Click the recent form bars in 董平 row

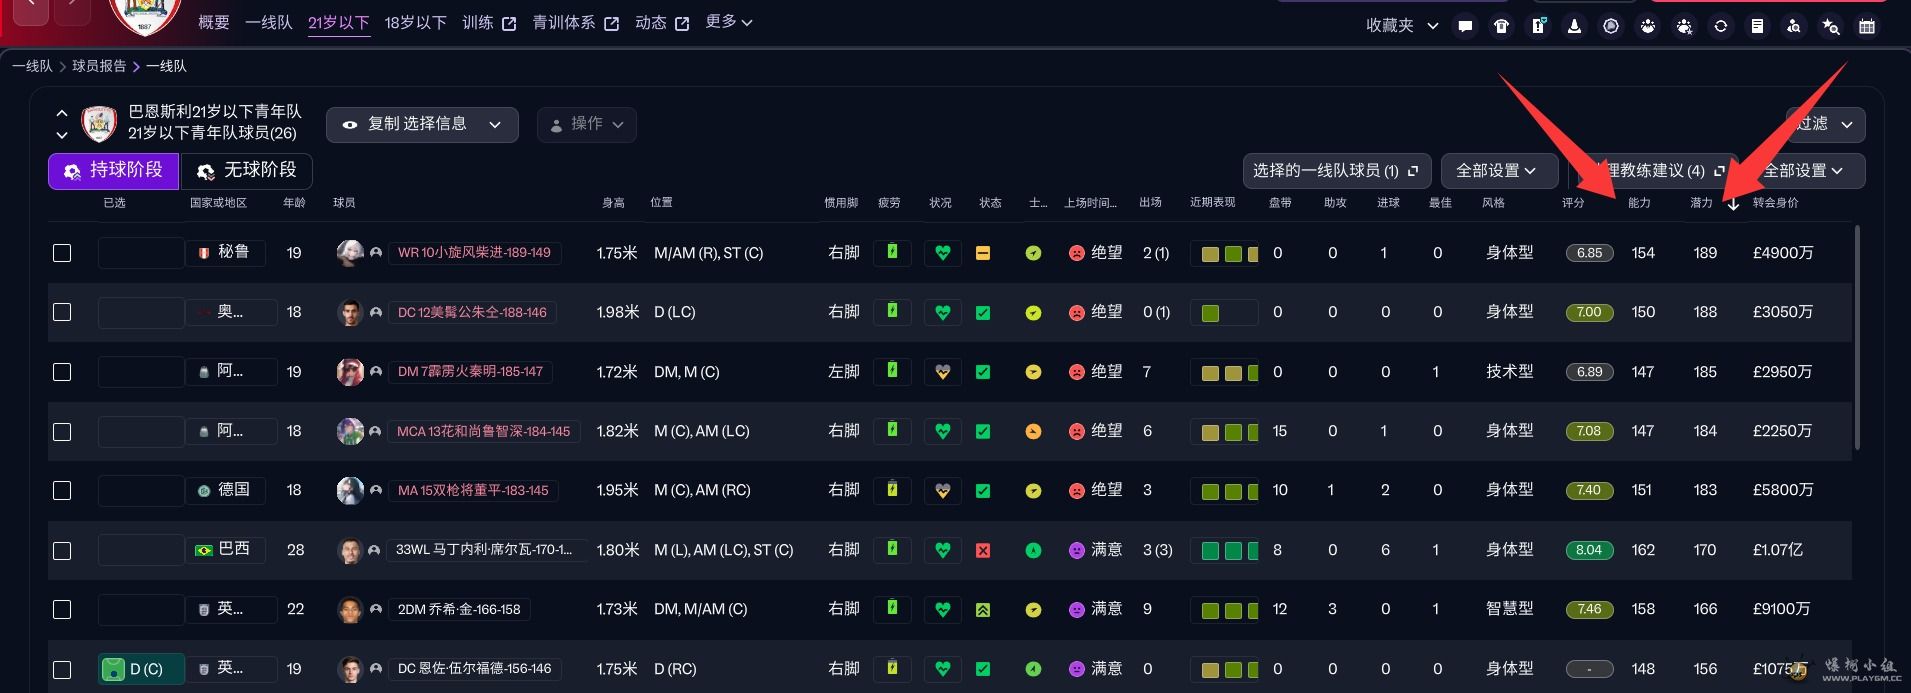click(x=1224, y=491)
